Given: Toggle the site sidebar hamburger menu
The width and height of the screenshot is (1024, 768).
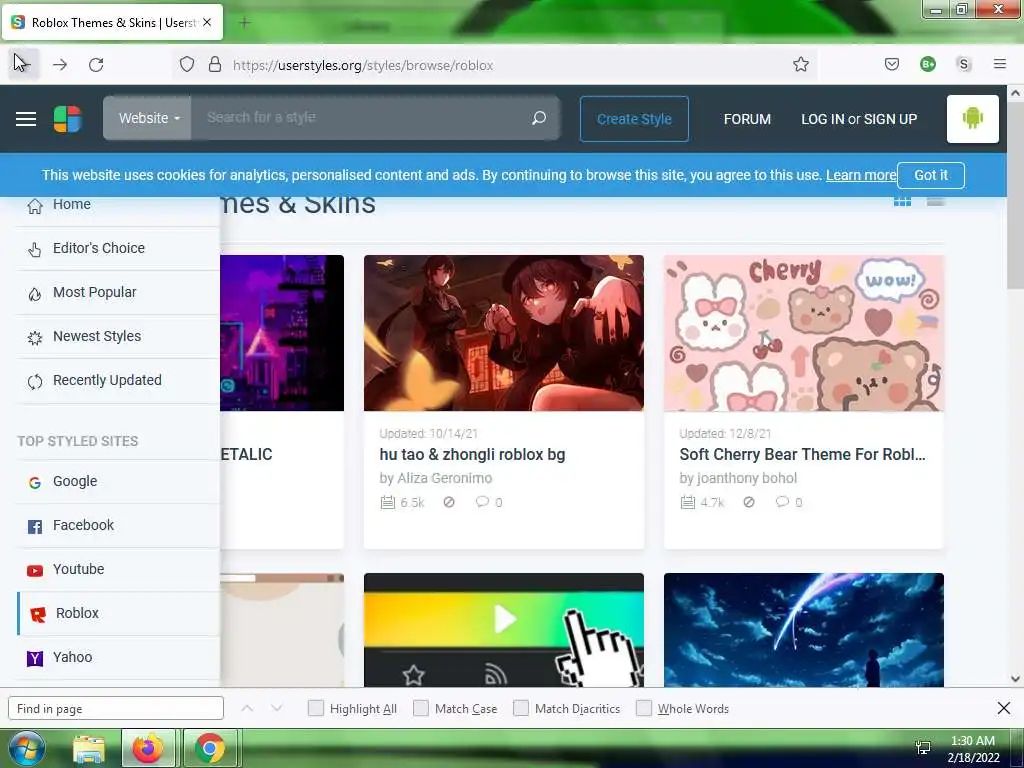Looking at the screenshot, I should point(26,119).
